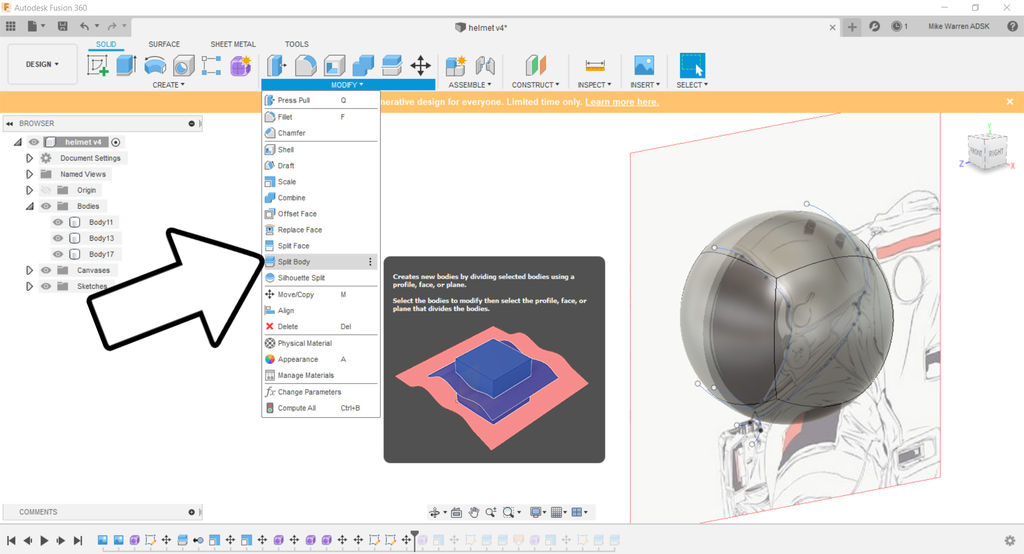Hide Body13 using its eye icon
This screenshot has width=1024, height=554.
coord(57,238)
